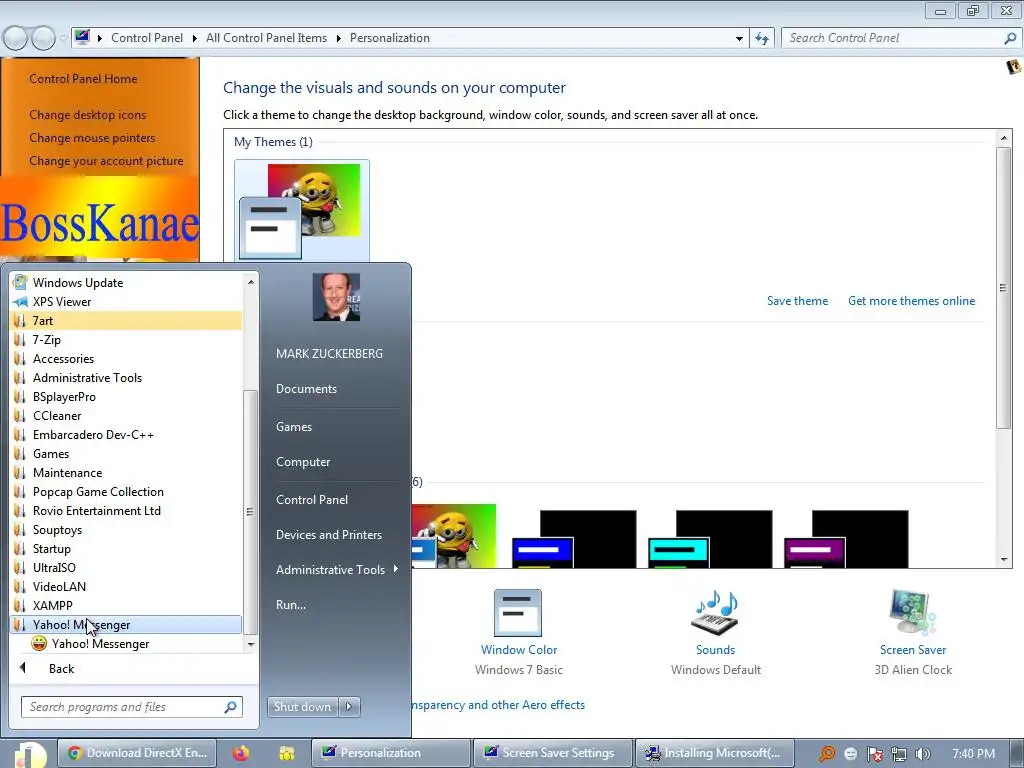
Task: Open Control Panel Home link
Action: (x=83, y=78)
